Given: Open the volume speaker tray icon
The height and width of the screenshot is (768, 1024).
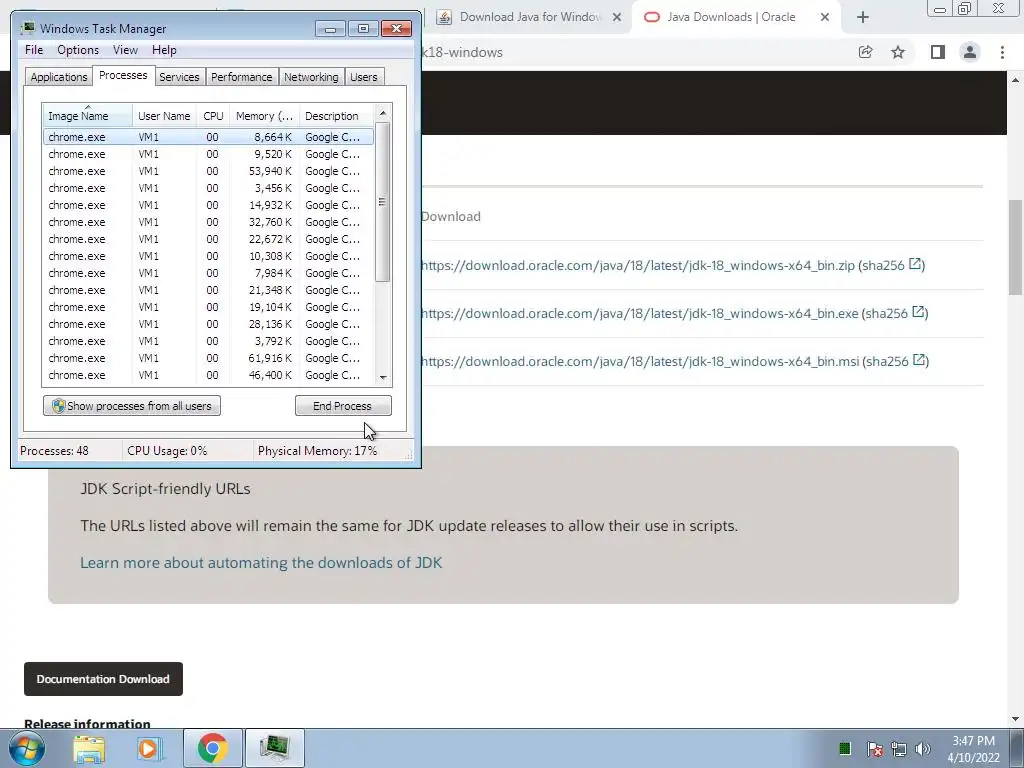Looking at the screenshot, I should pos(922,749).
